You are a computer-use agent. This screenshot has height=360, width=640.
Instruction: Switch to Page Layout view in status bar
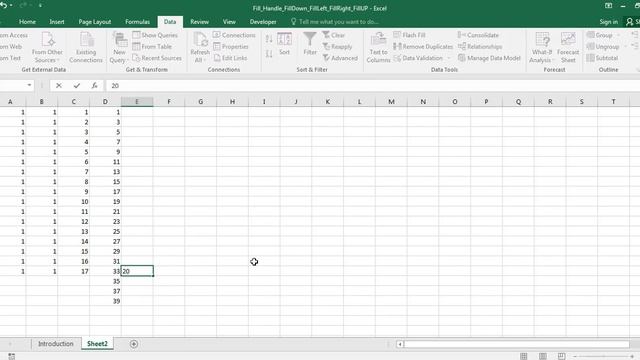tap(542, 356)
